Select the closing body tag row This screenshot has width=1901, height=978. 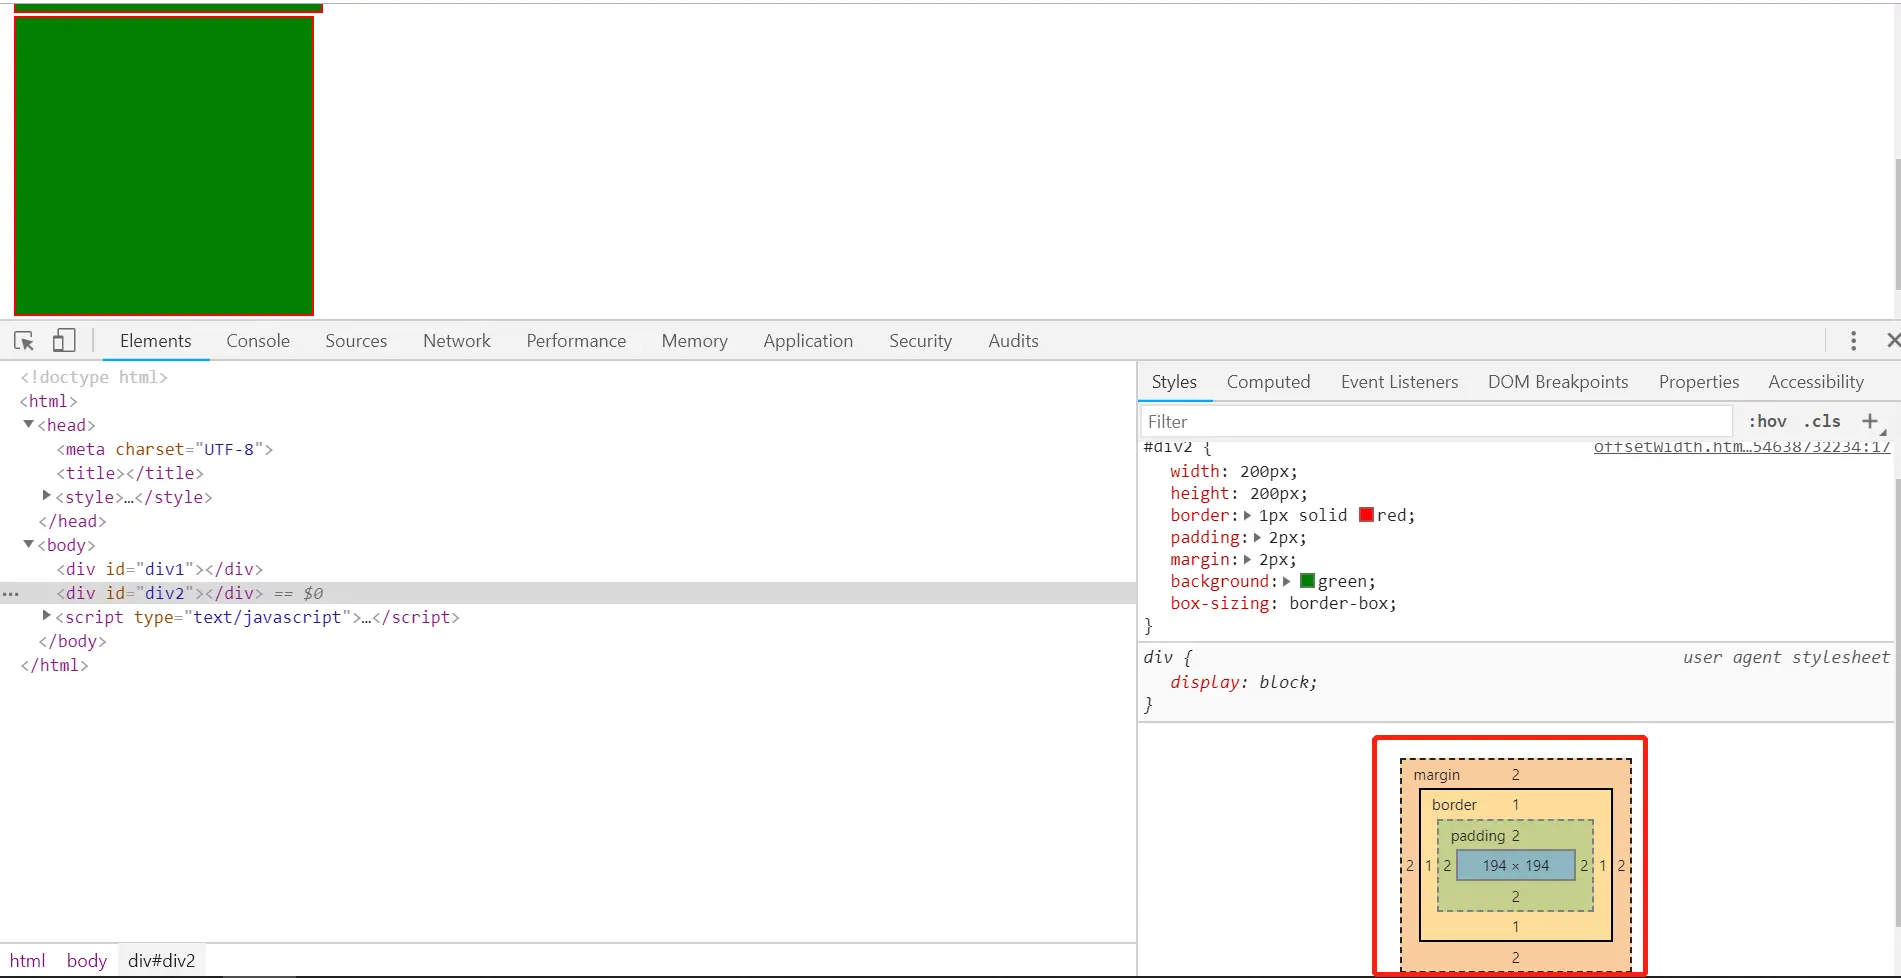click(568, 641)
